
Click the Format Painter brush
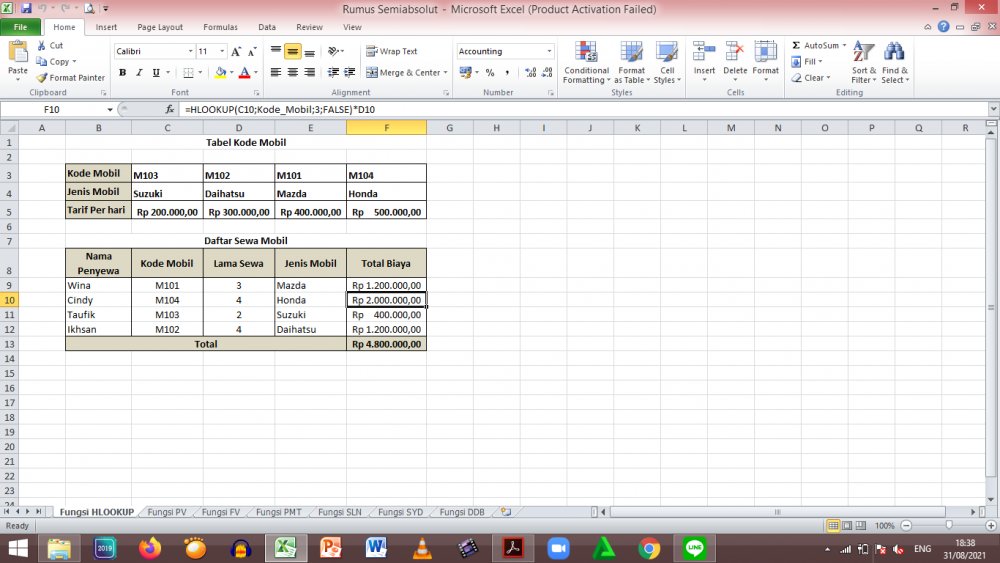(x=41, y=78)
